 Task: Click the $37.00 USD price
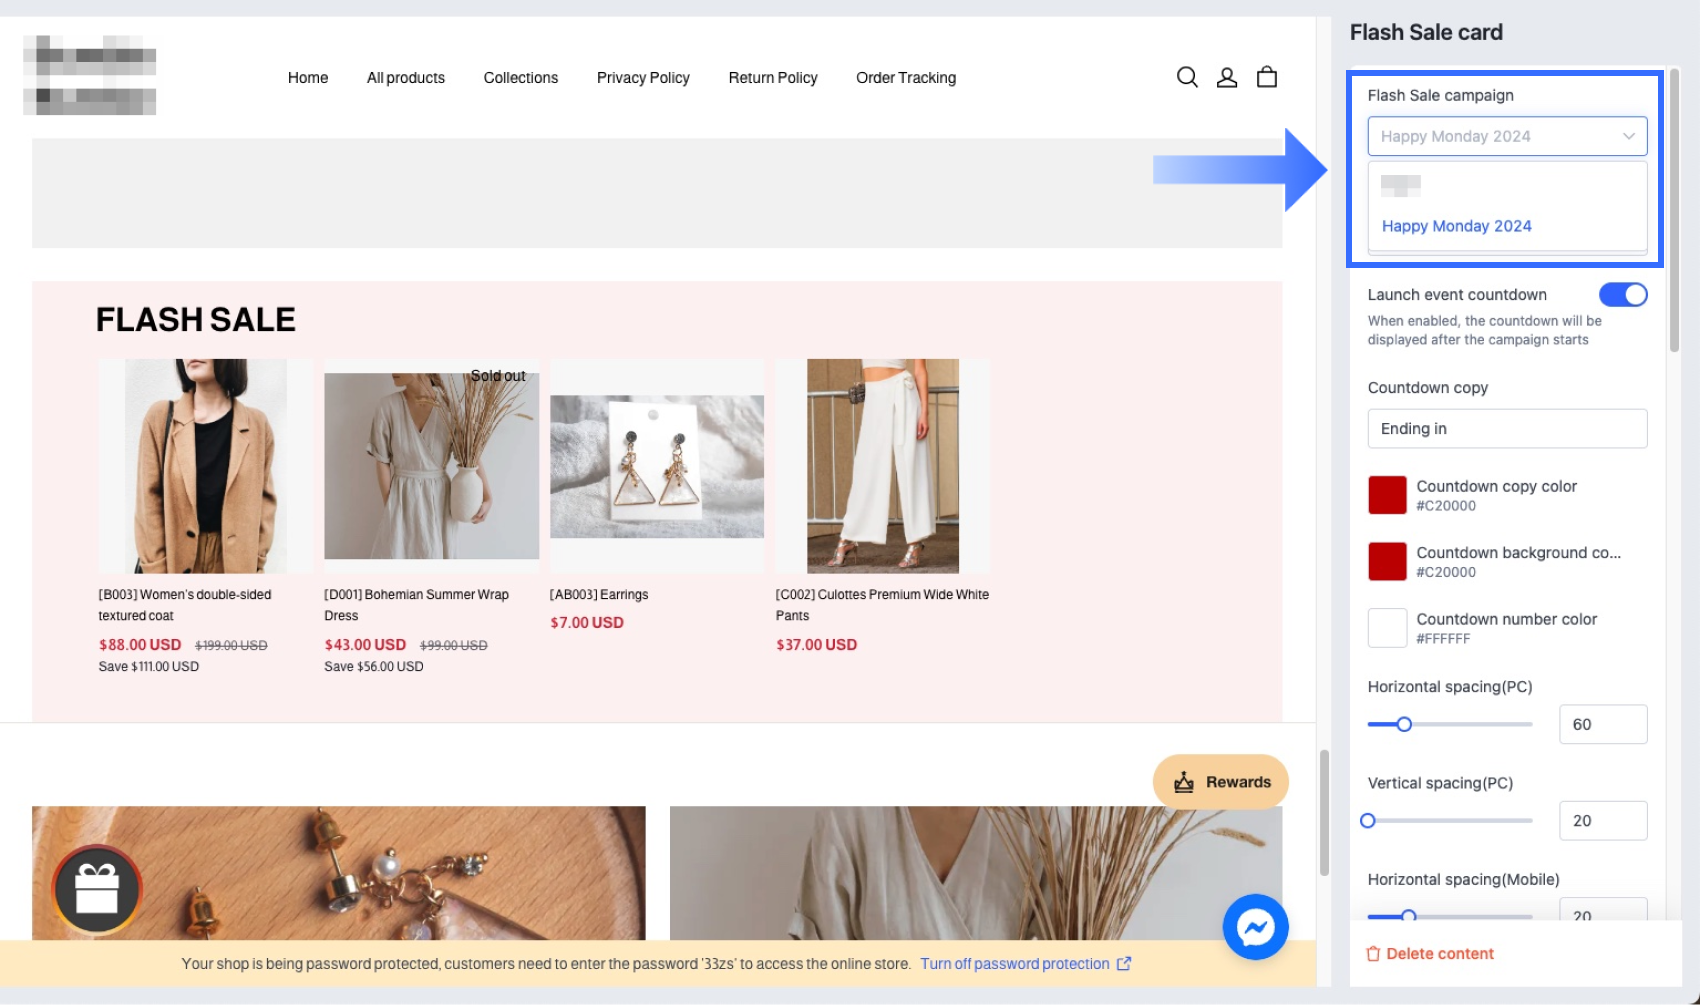coord(816,645)
